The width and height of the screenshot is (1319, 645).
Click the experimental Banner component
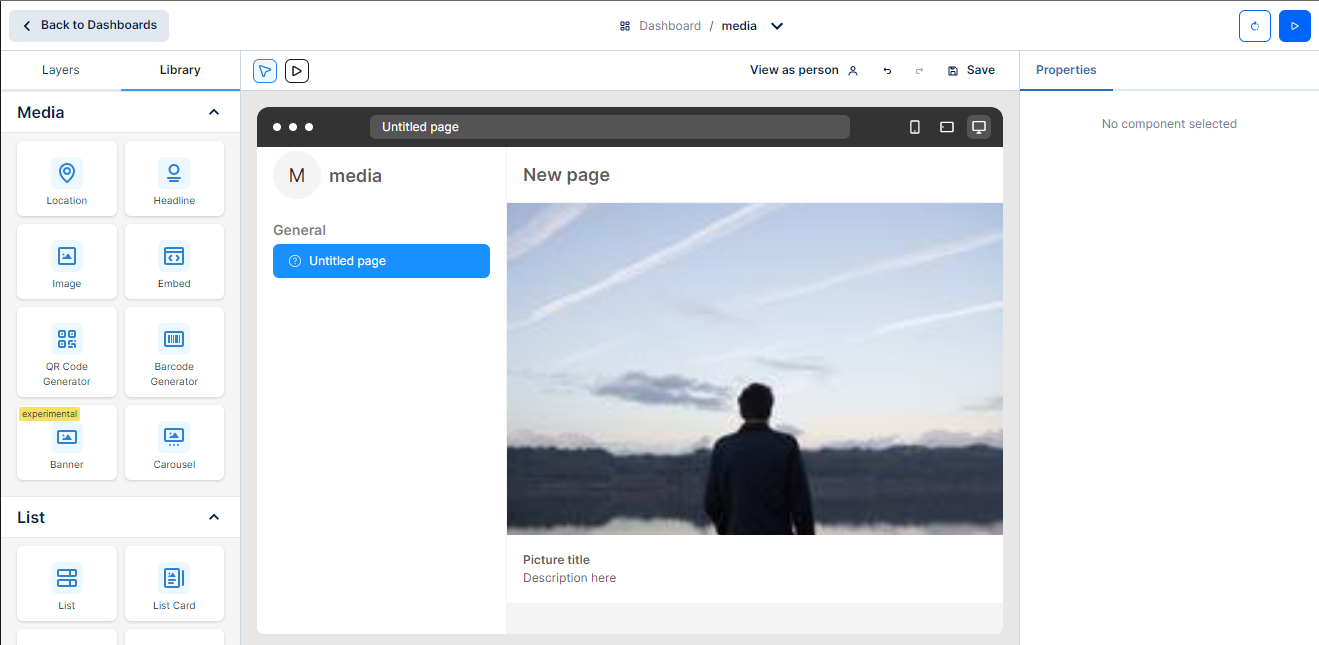[67, 442]
